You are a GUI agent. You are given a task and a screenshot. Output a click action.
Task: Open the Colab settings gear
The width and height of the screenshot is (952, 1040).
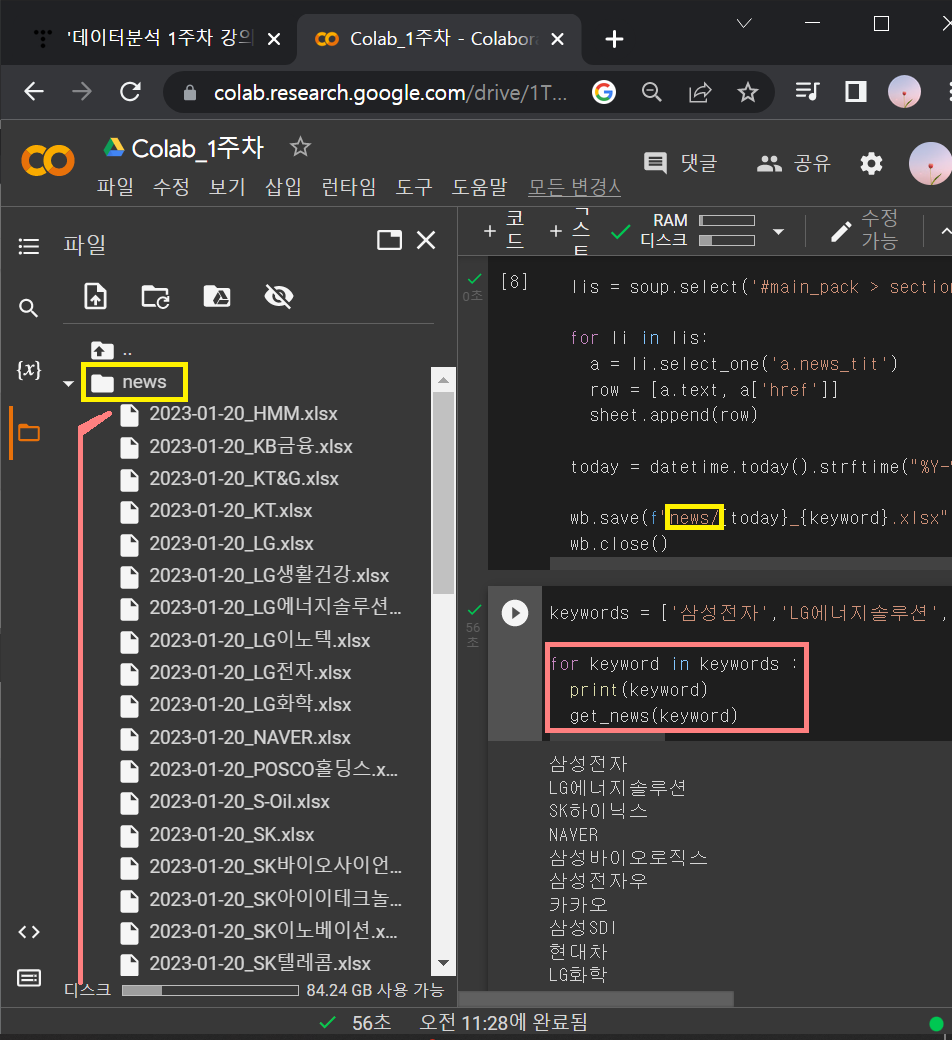coord(871,162)
